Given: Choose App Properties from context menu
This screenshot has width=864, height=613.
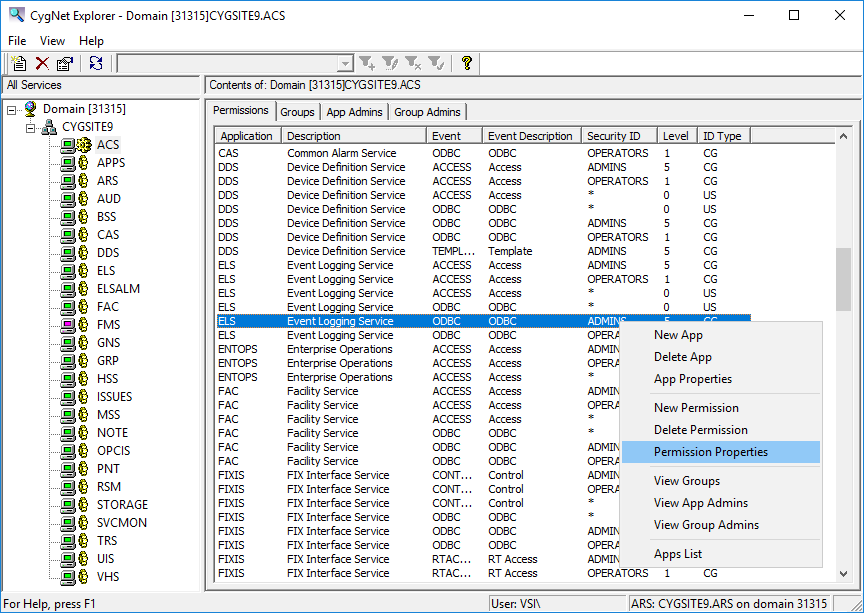Looking at the screenshot, I should pos(721,379).
